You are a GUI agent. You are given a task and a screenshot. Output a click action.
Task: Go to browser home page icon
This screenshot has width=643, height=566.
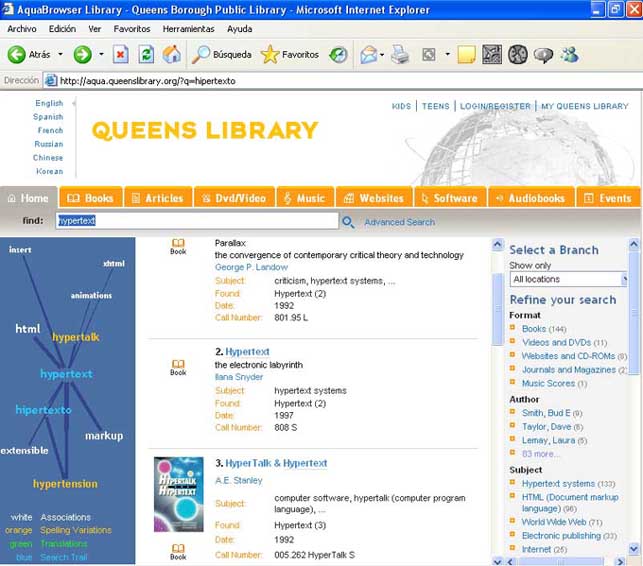[171, 55]
